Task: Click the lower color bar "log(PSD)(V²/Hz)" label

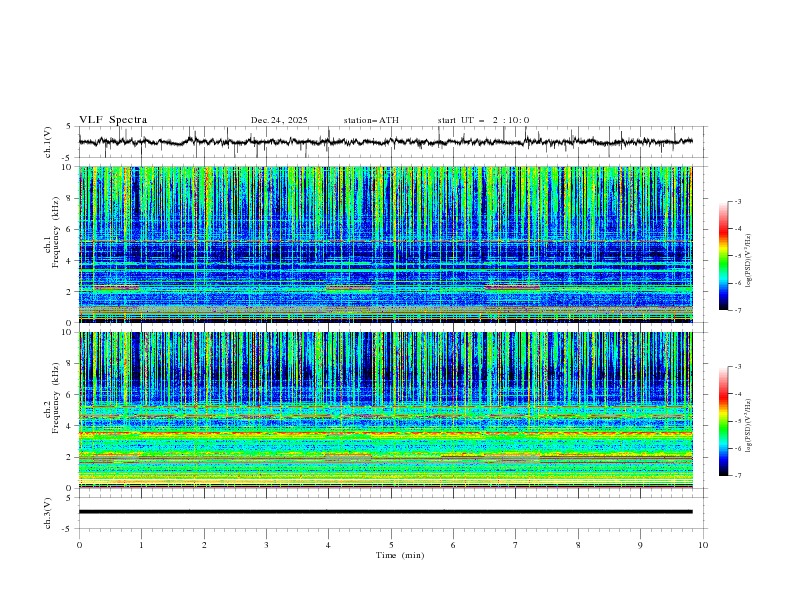Action: (749, 426)
